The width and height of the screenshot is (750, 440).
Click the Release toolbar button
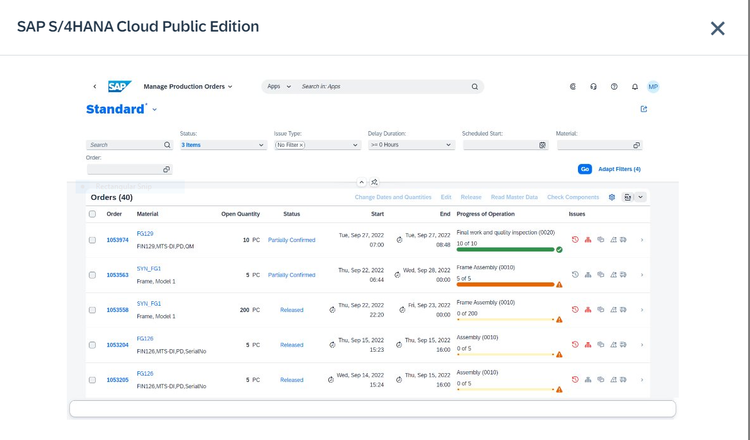coord(471,197)
